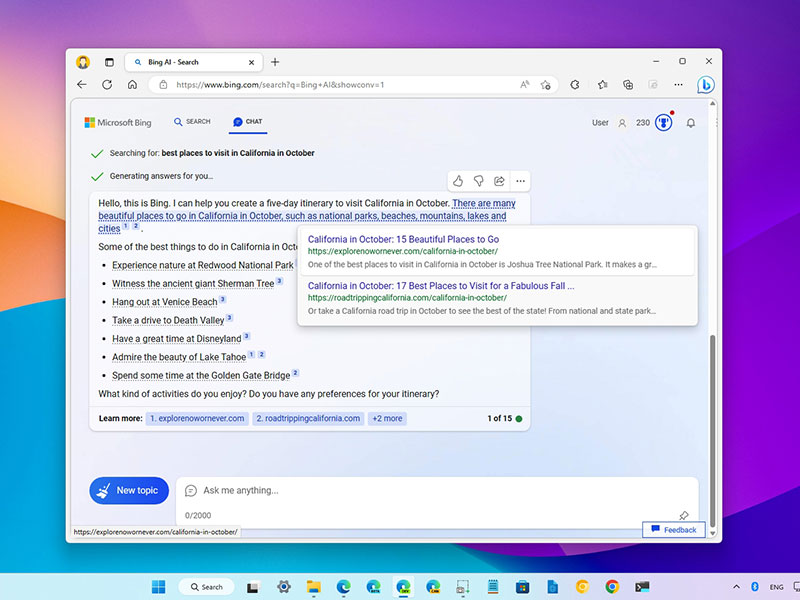Share the Bing chat response

(x=499, y=181)
